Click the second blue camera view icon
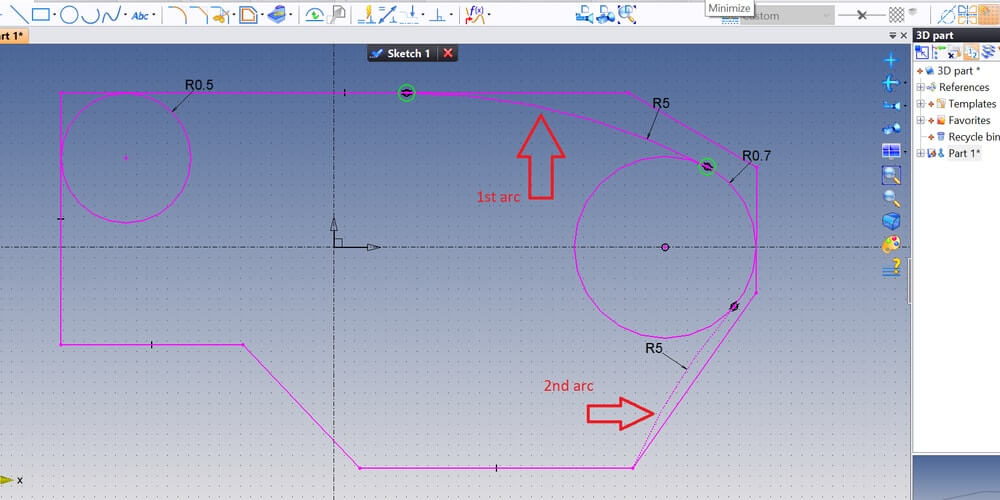 606,15
